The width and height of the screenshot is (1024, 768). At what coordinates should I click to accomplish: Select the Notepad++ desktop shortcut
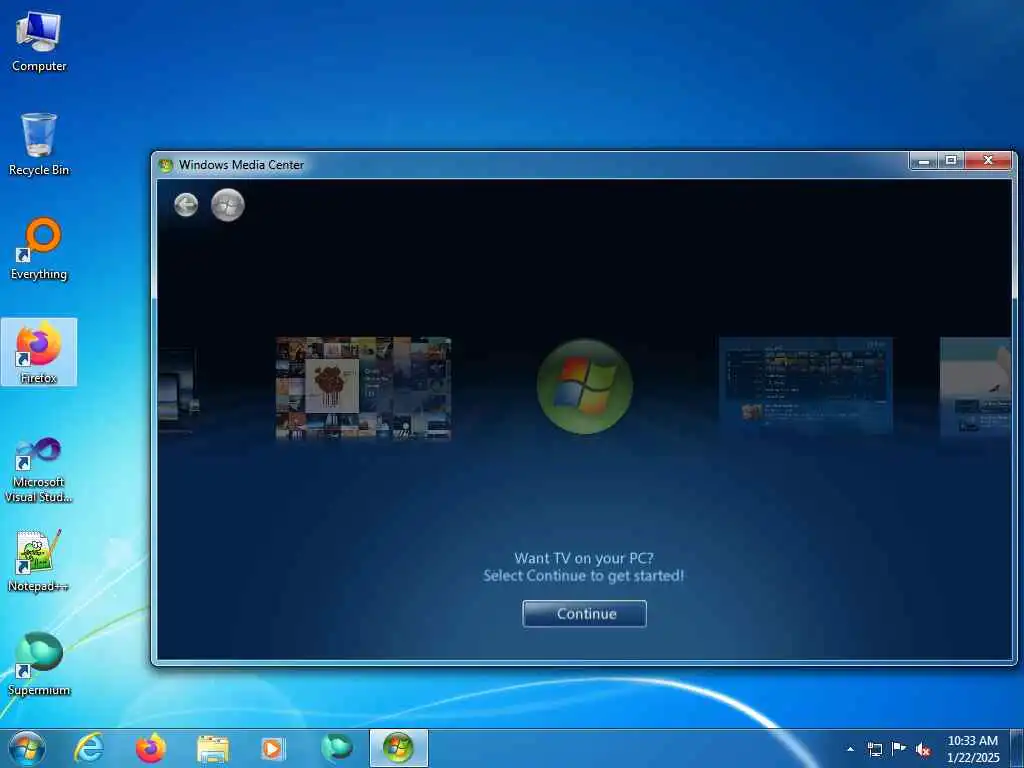pos(39,561)
